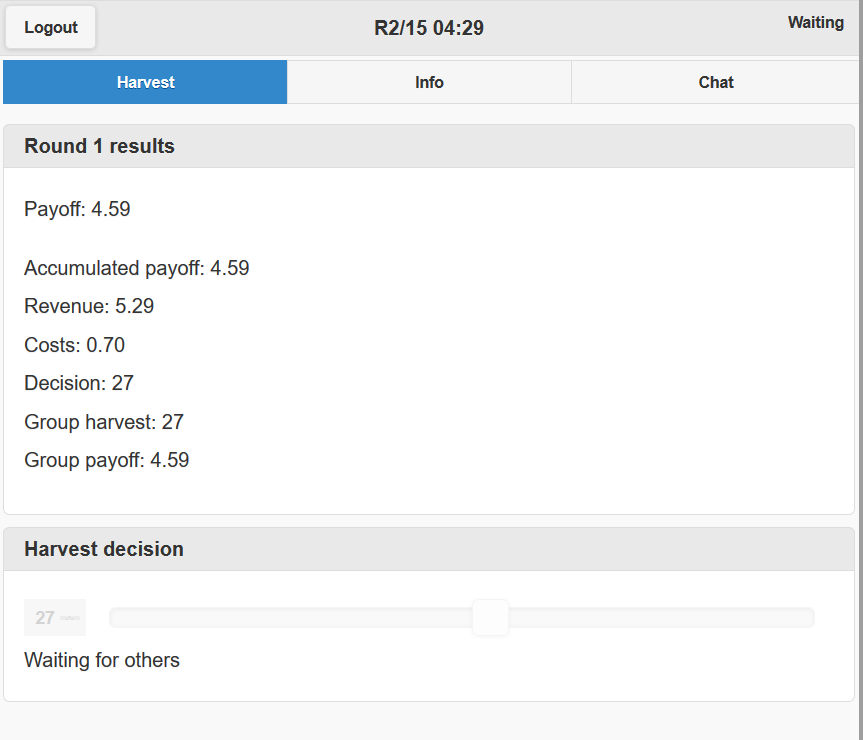Click the Waiting status label
Screen dimensions: 863x740
pyautogui.click(x=815, y=22)
